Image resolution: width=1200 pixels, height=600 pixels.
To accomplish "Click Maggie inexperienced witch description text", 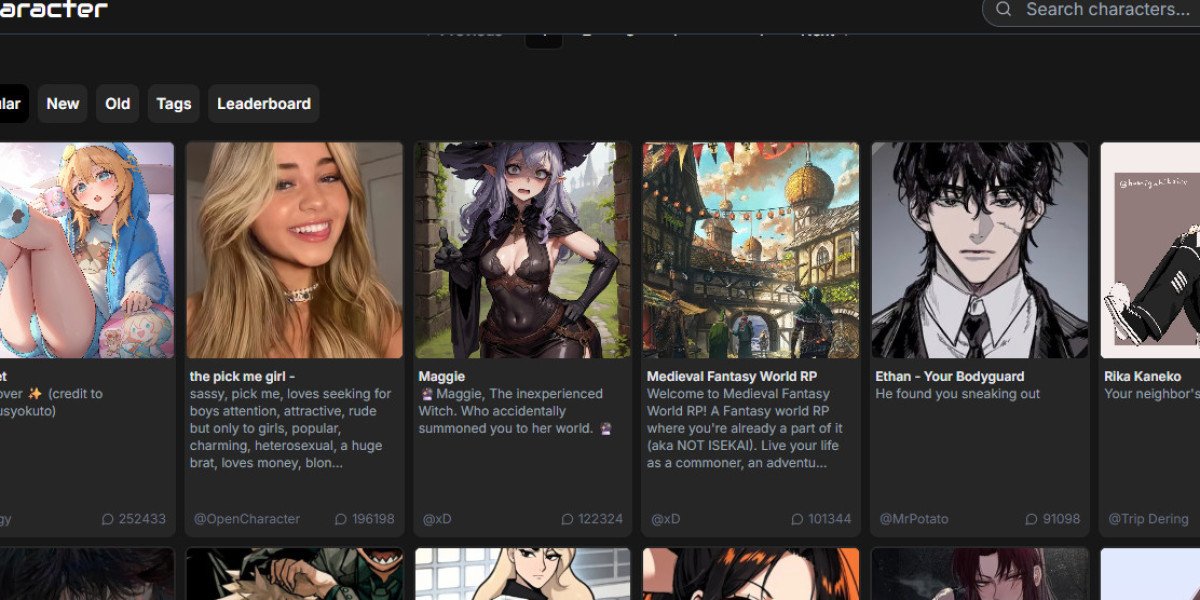I will [515, 411].
